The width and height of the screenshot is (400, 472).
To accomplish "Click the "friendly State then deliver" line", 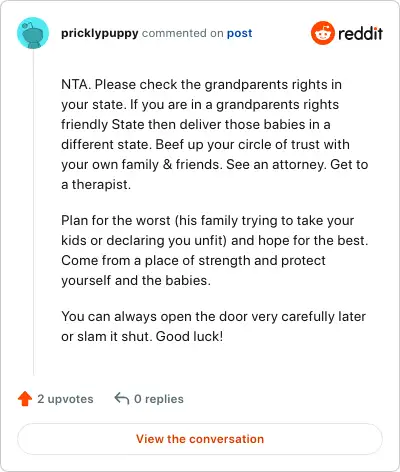I will (x=196, y=124).
